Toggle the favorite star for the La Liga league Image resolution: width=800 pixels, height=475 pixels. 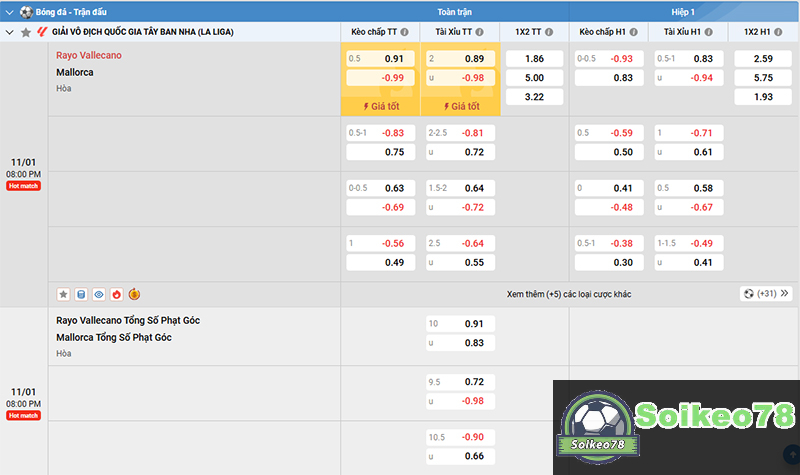tap(26, 32)
